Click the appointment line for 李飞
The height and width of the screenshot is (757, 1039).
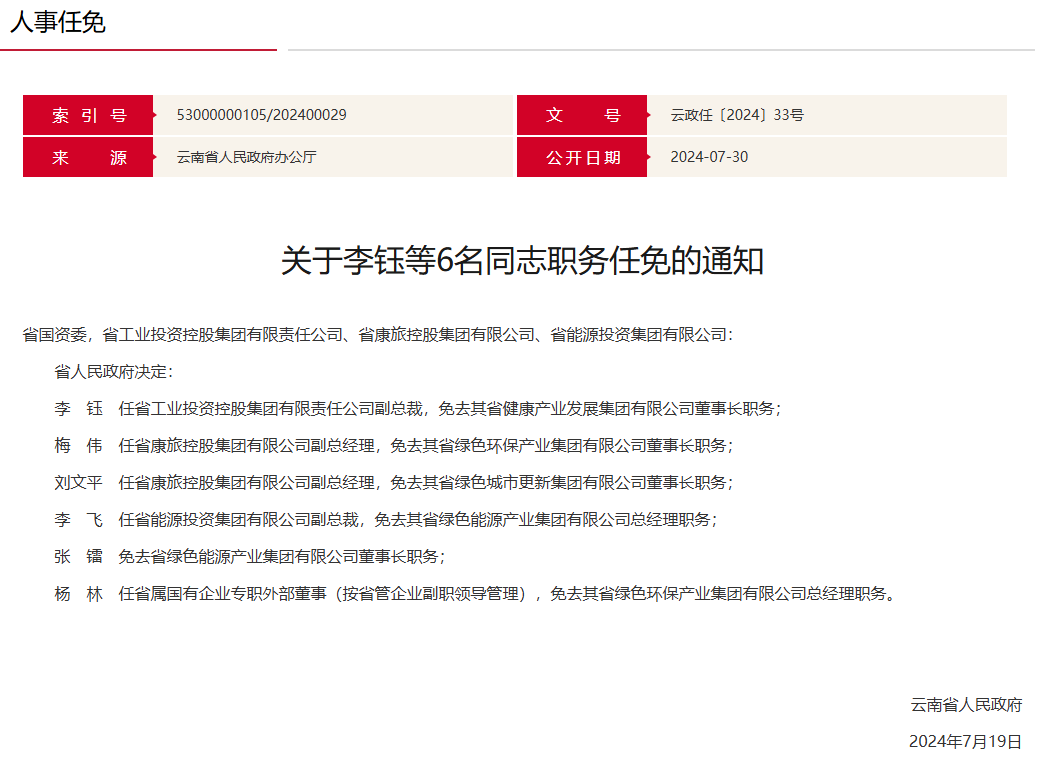click(x=386, y=520)
